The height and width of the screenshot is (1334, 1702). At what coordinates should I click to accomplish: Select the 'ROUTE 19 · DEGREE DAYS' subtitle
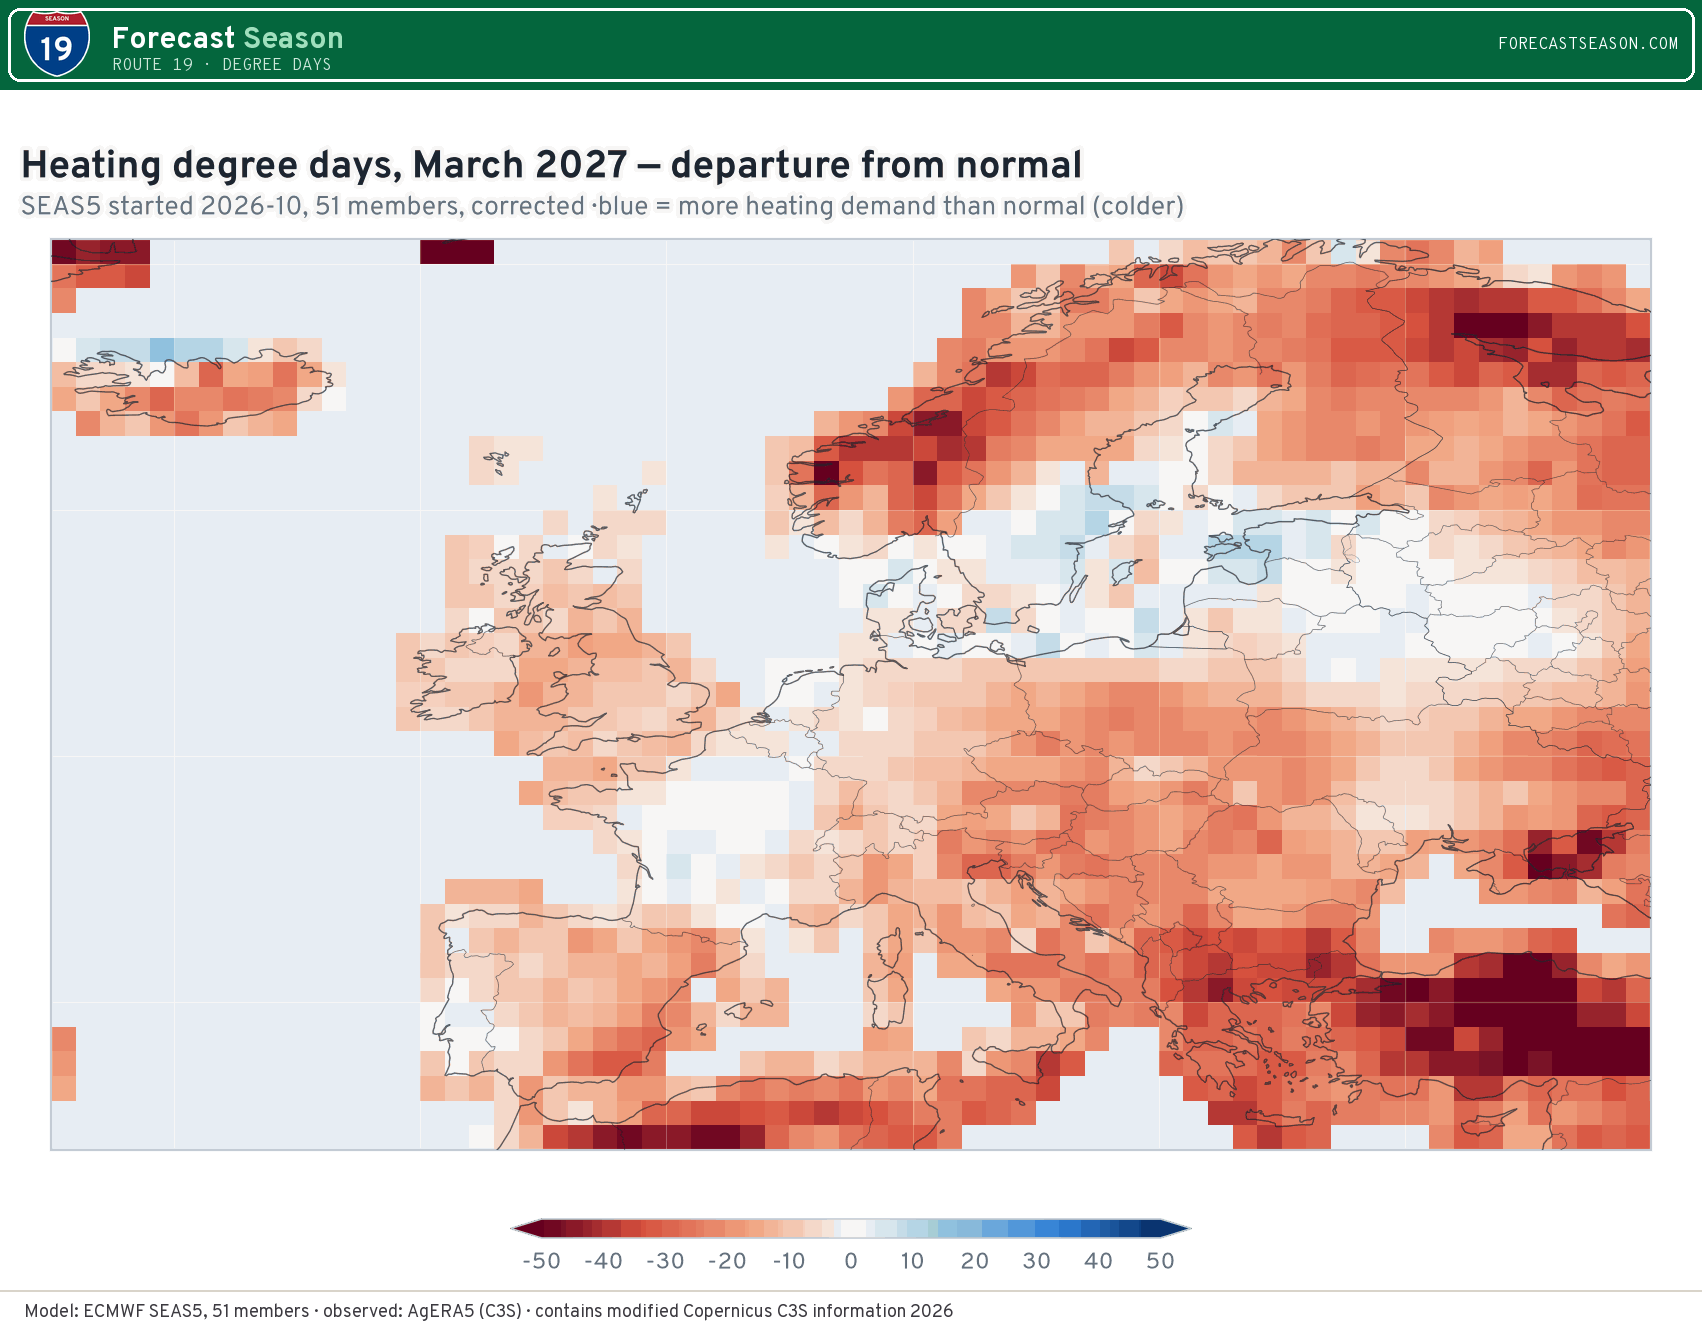pos(221,64)
